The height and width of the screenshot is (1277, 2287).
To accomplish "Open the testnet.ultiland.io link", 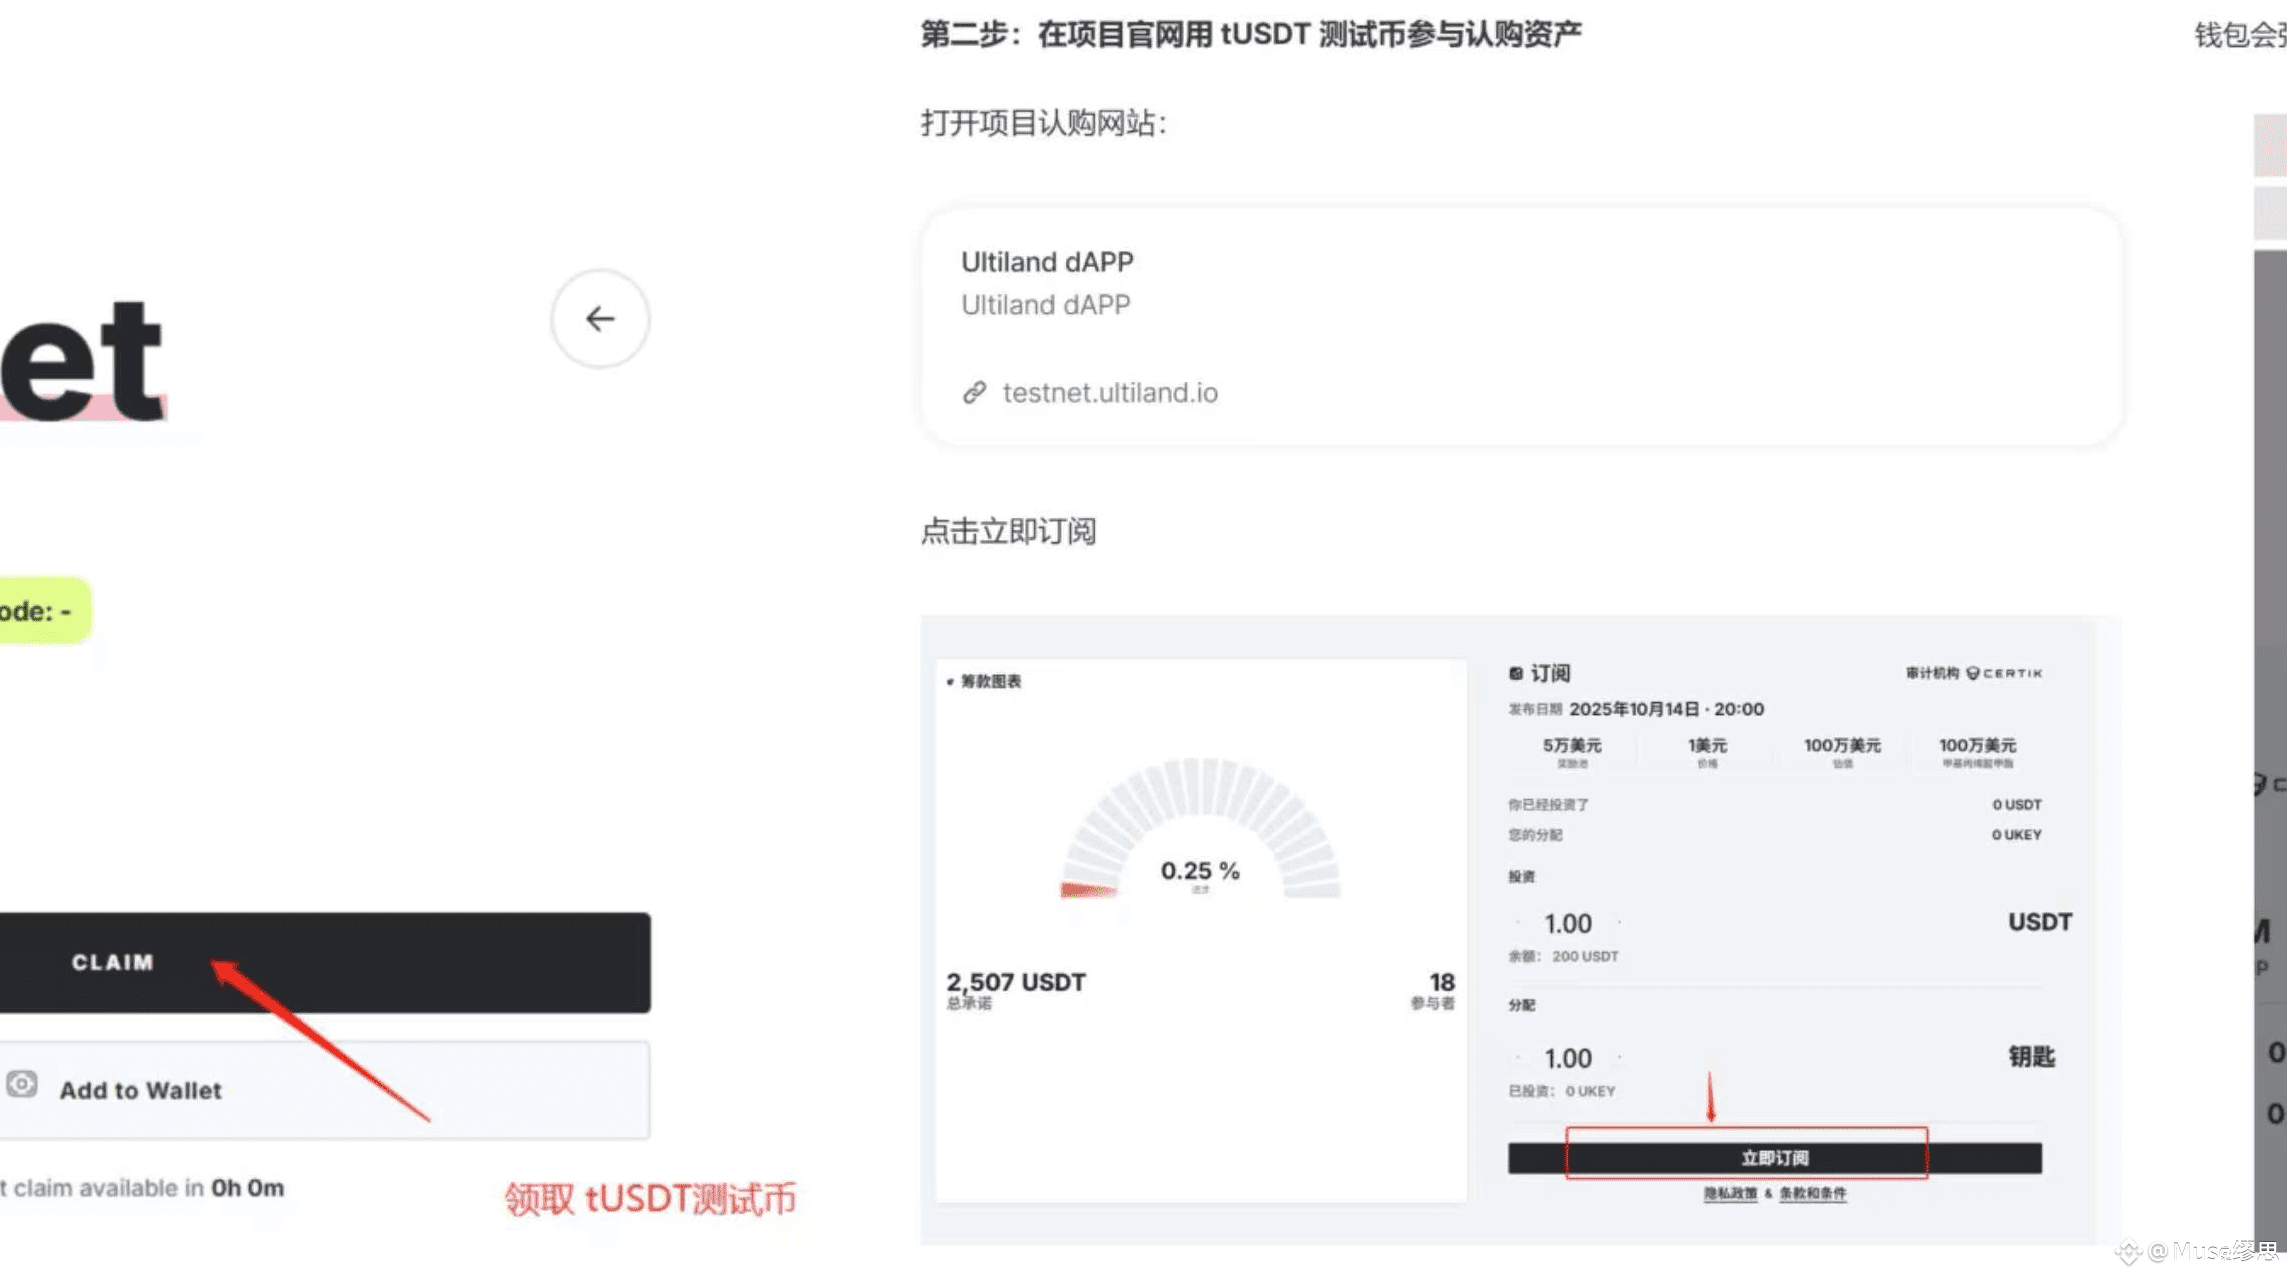I will [1109, 393].
